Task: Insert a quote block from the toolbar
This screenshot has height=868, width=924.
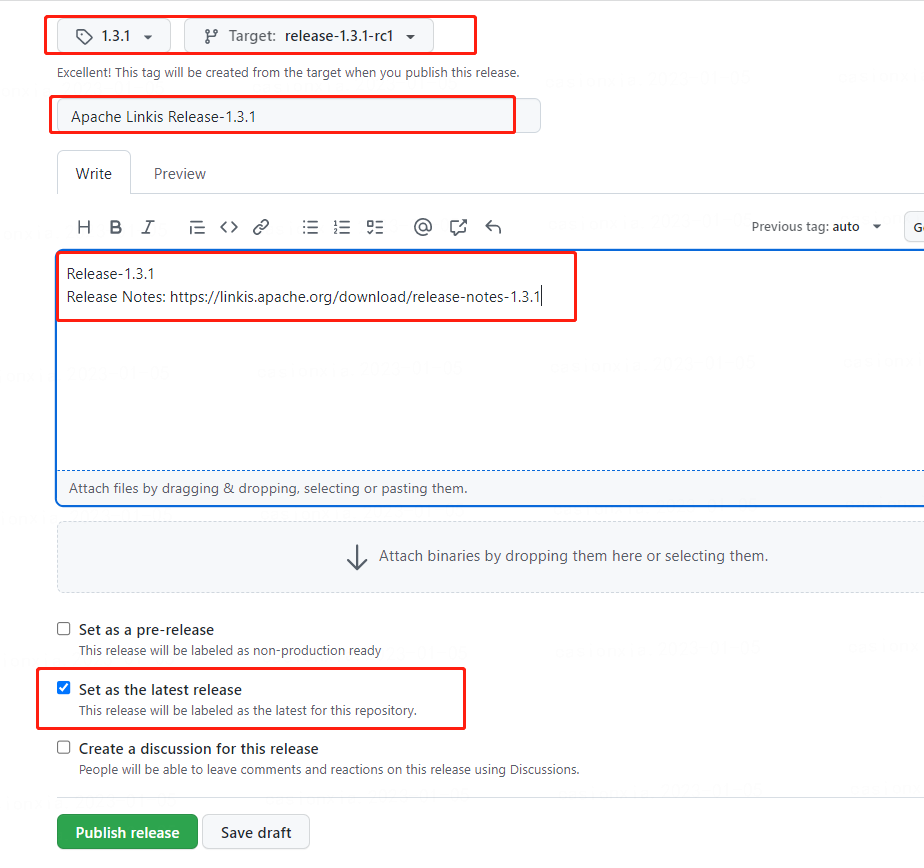Action: coord(197,227)
